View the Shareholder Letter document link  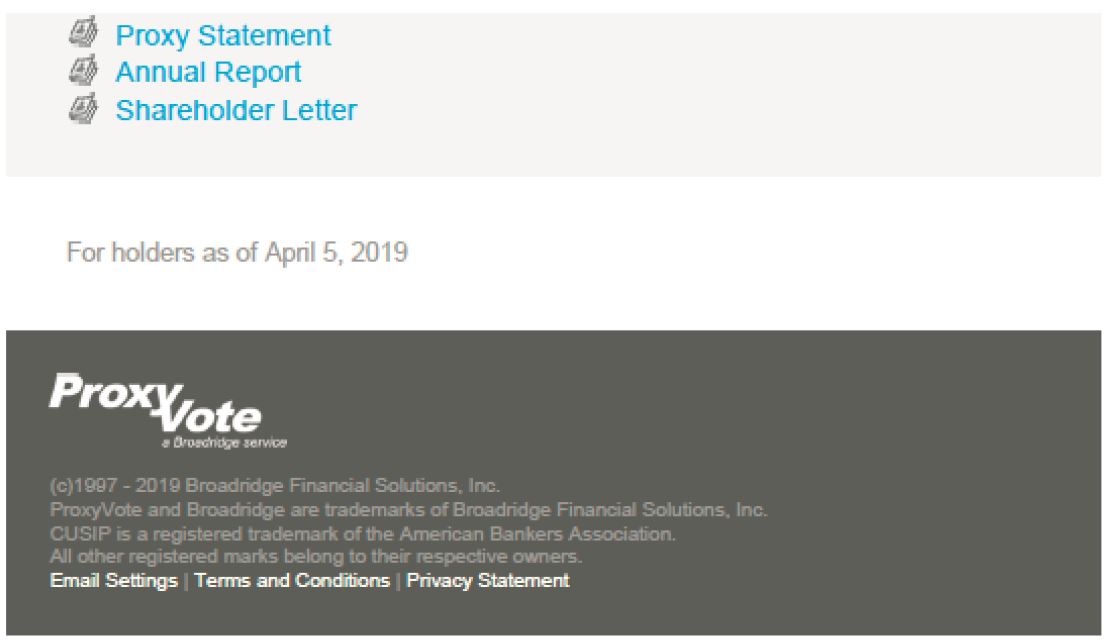[236, 110]
